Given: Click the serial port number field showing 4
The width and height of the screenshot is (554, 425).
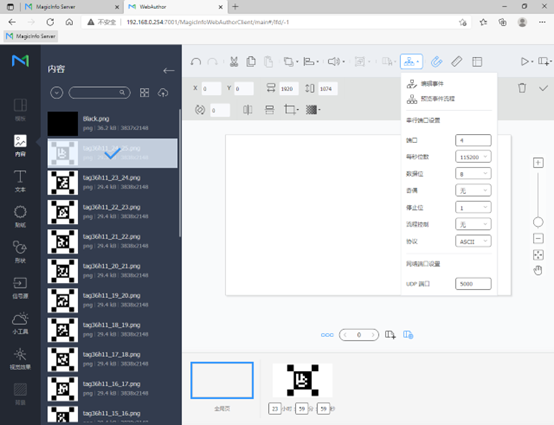Looking at the screenshot, I should tap(473, 140).
